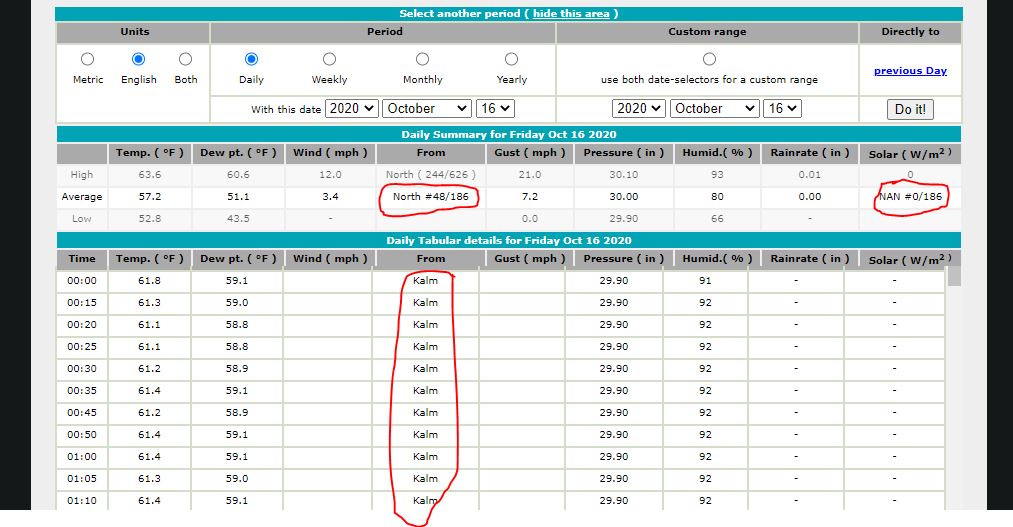Click the average pressure value 30.00
The width and height of the screenshot is (1013, 527).
point(623,196)
